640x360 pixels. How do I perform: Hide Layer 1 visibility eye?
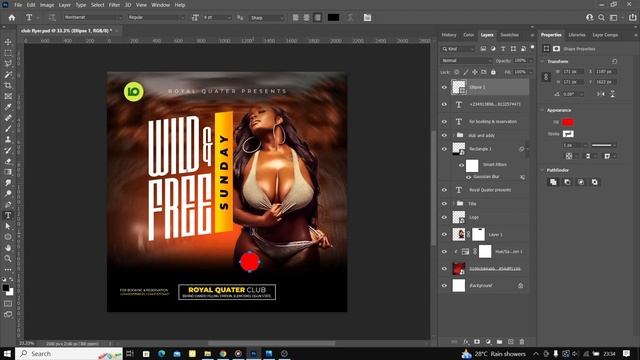point(444,234)
